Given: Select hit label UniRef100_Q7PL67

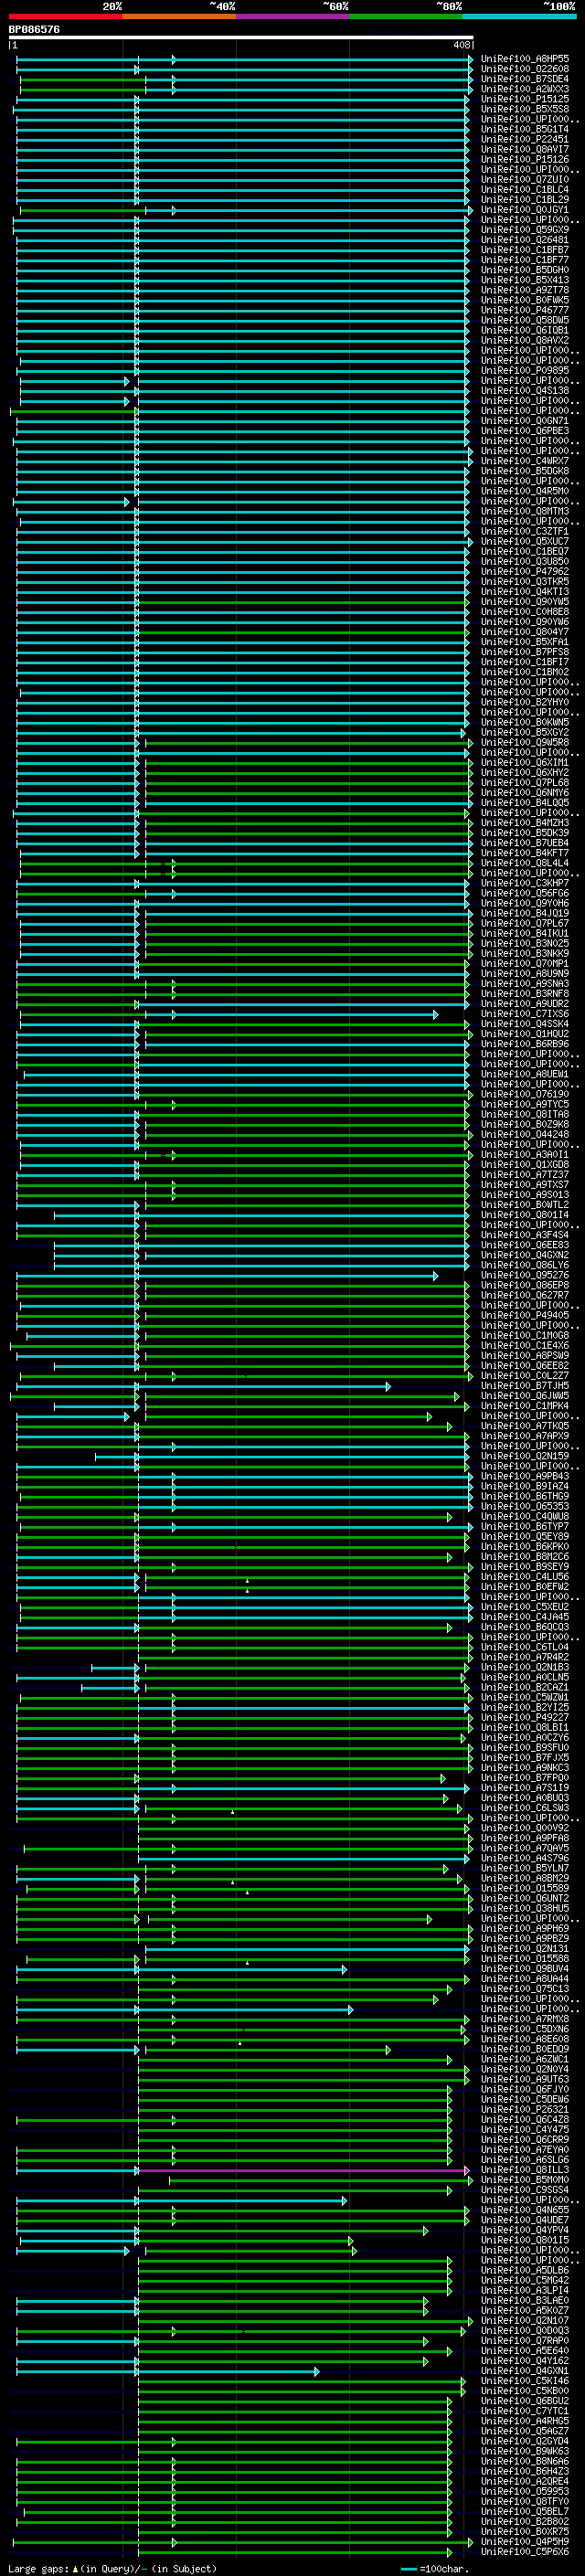Looking at the screenshot, I should click(525, 923).
